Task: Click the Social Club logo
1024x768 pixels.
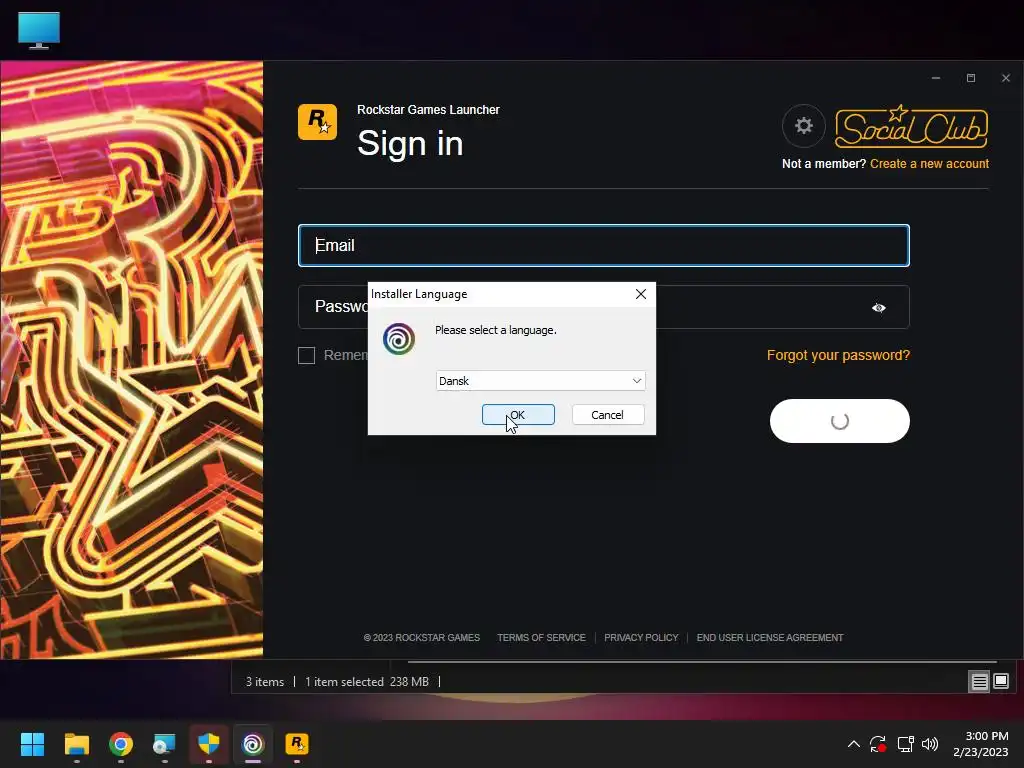Action: (912, 127)
